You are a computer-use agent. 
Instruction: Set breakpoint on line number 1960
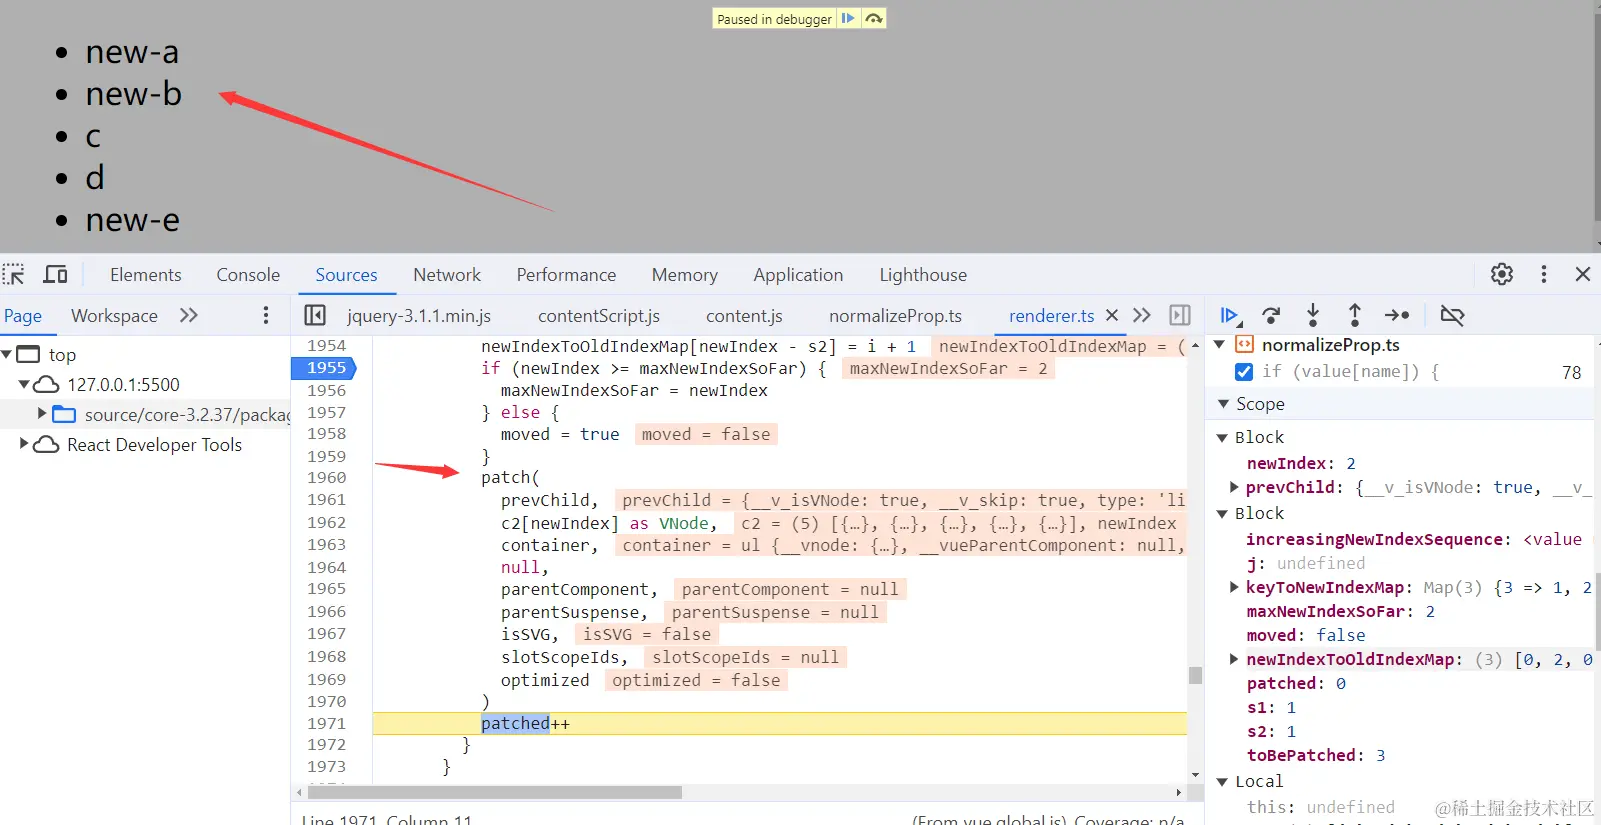326,477
